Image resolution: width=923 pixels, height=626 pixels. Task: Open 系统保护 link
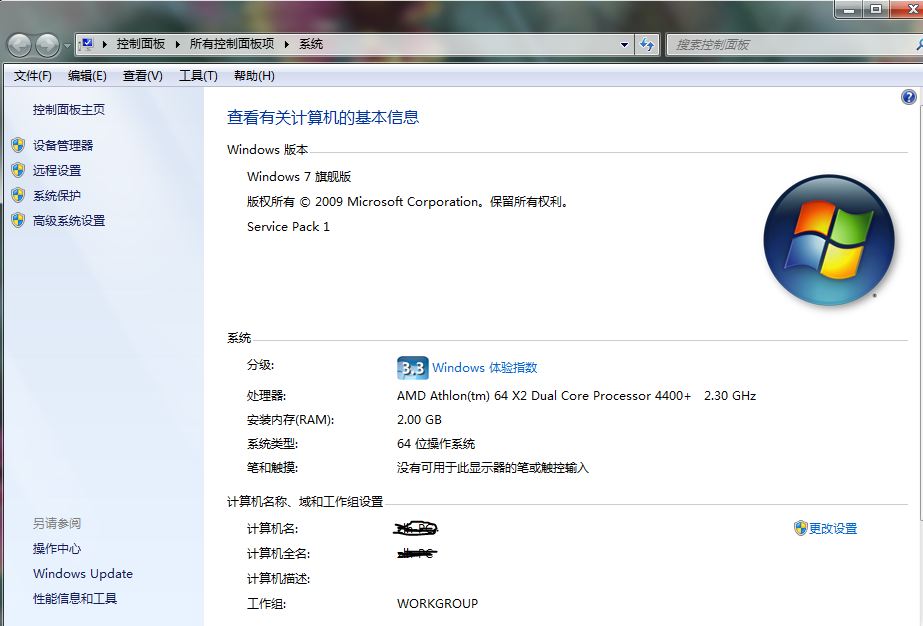click(x=57, y=196)
